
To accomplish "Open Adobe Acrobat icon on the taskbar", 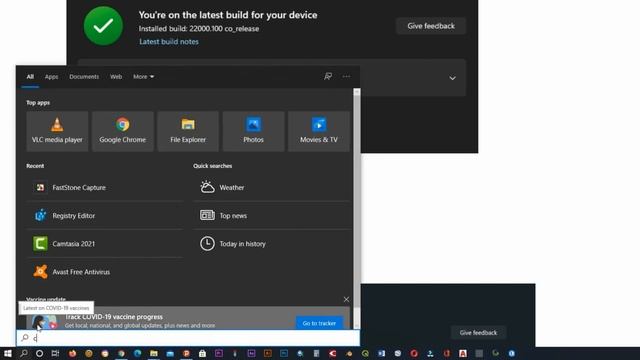I will click(x=463, y=353).
